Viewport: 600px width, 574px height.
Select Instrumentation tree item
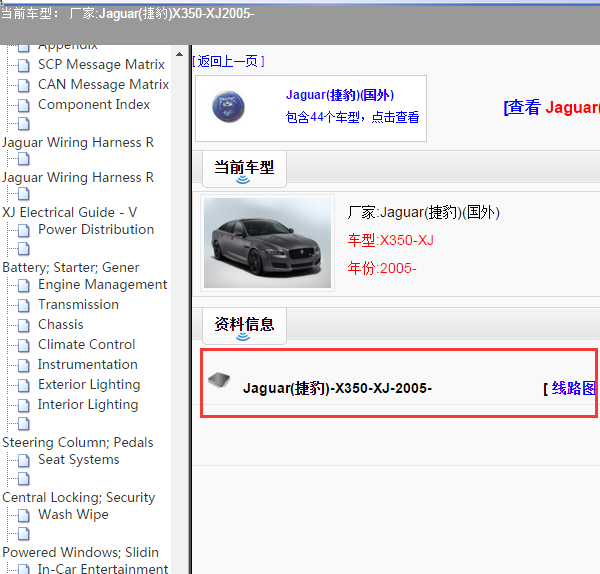[88, 365]
